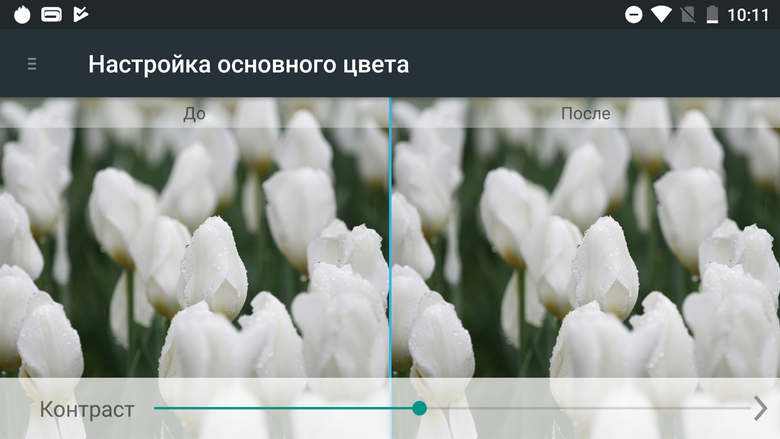Tap the Wi-Fi status icon
Viewport: 780px width, 439px height.
tap(661, 15)
